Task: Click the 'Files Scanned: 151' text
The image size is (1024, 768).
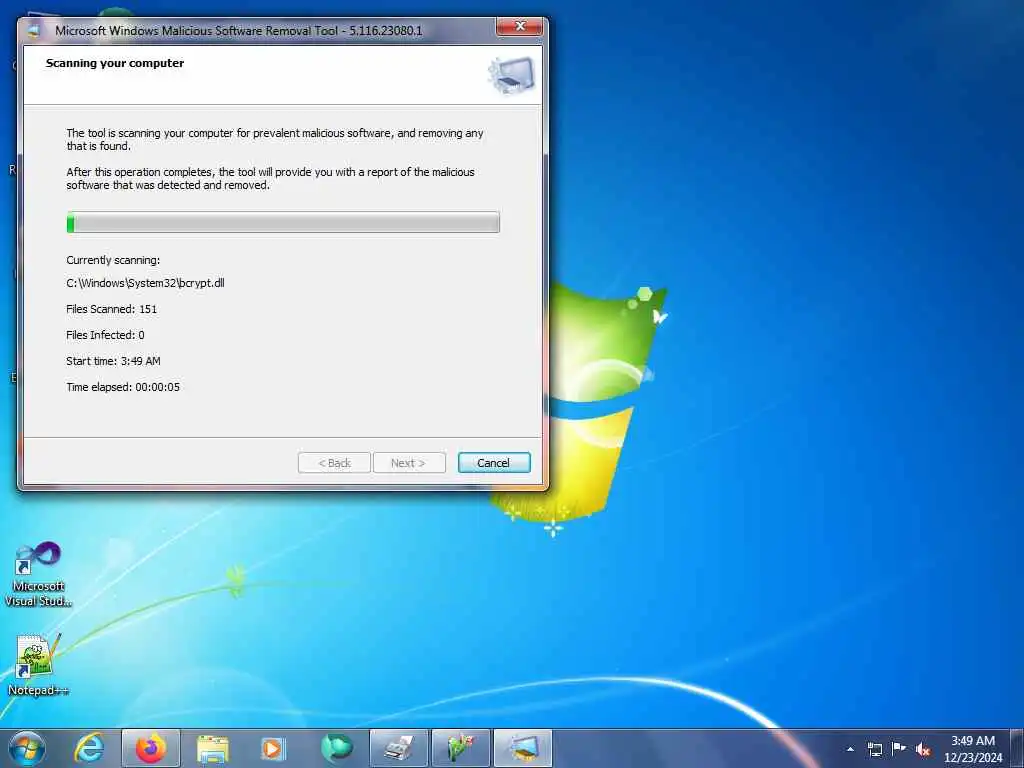Action: click(x=112, y=309)
